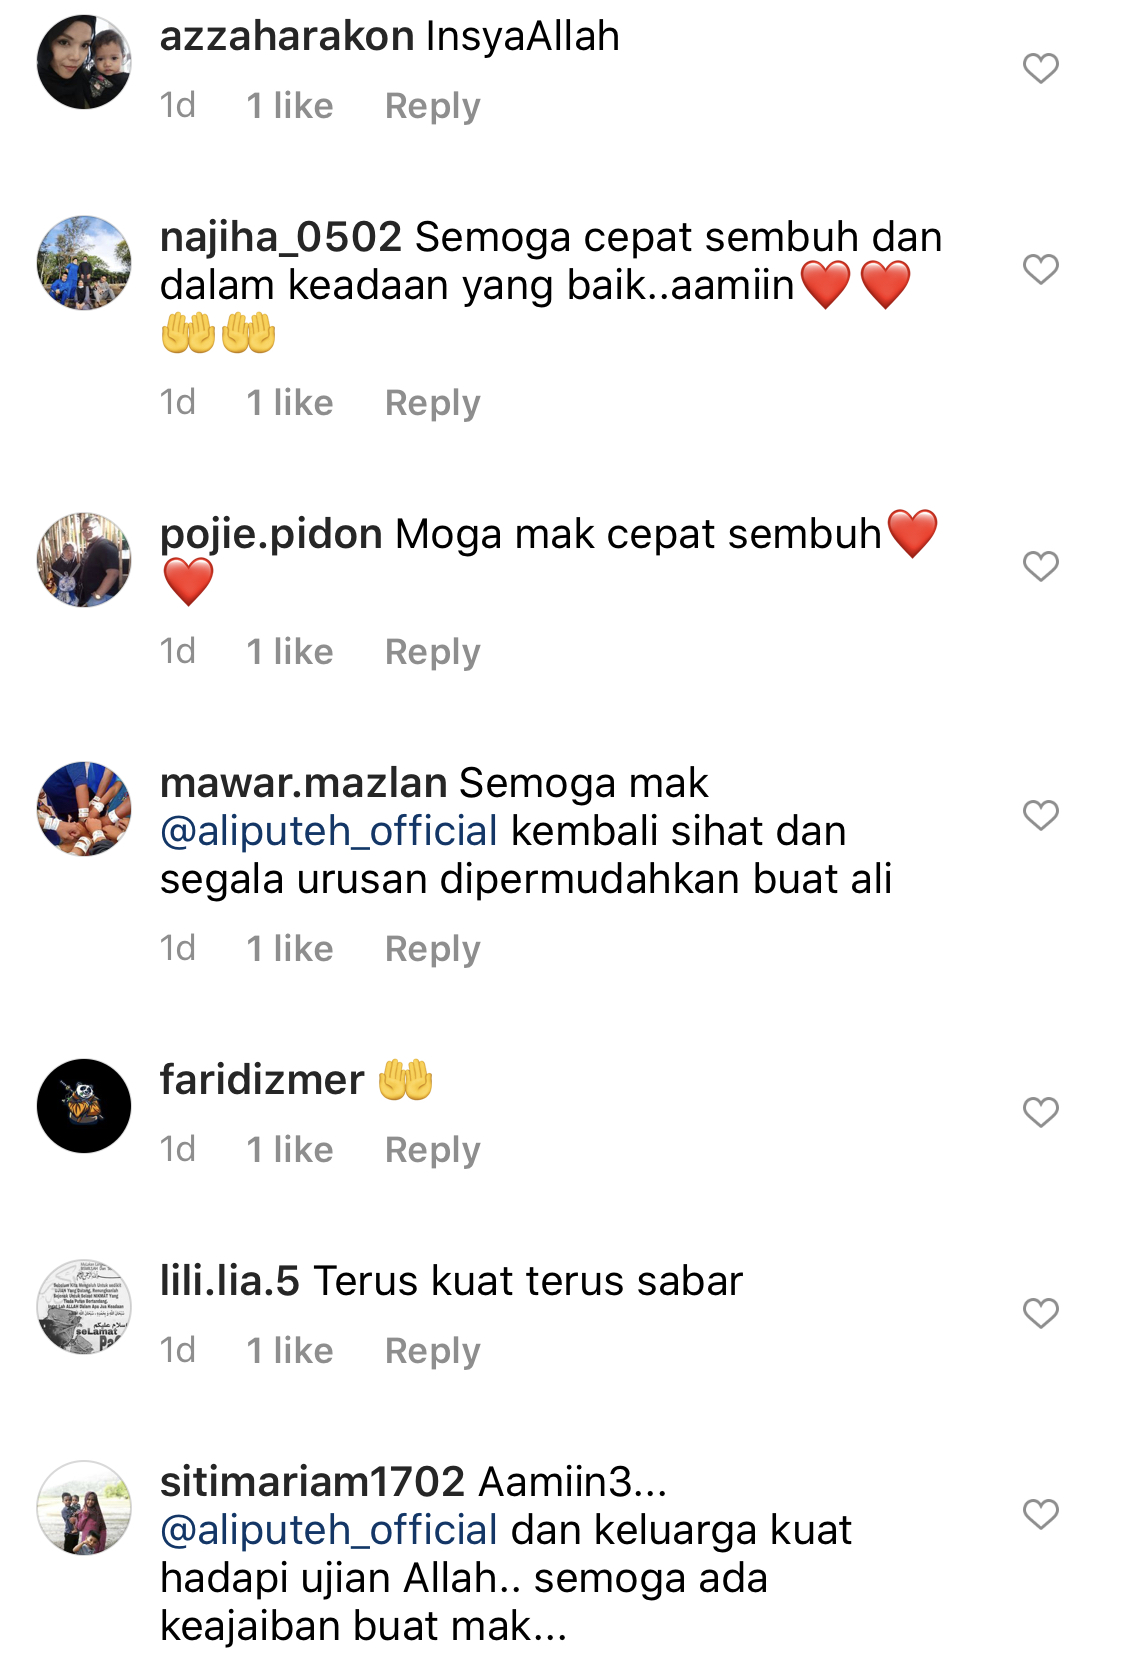Open sitimariam1702 username link
This screenshot has height=1669, width=1125.
(312, 1482)
